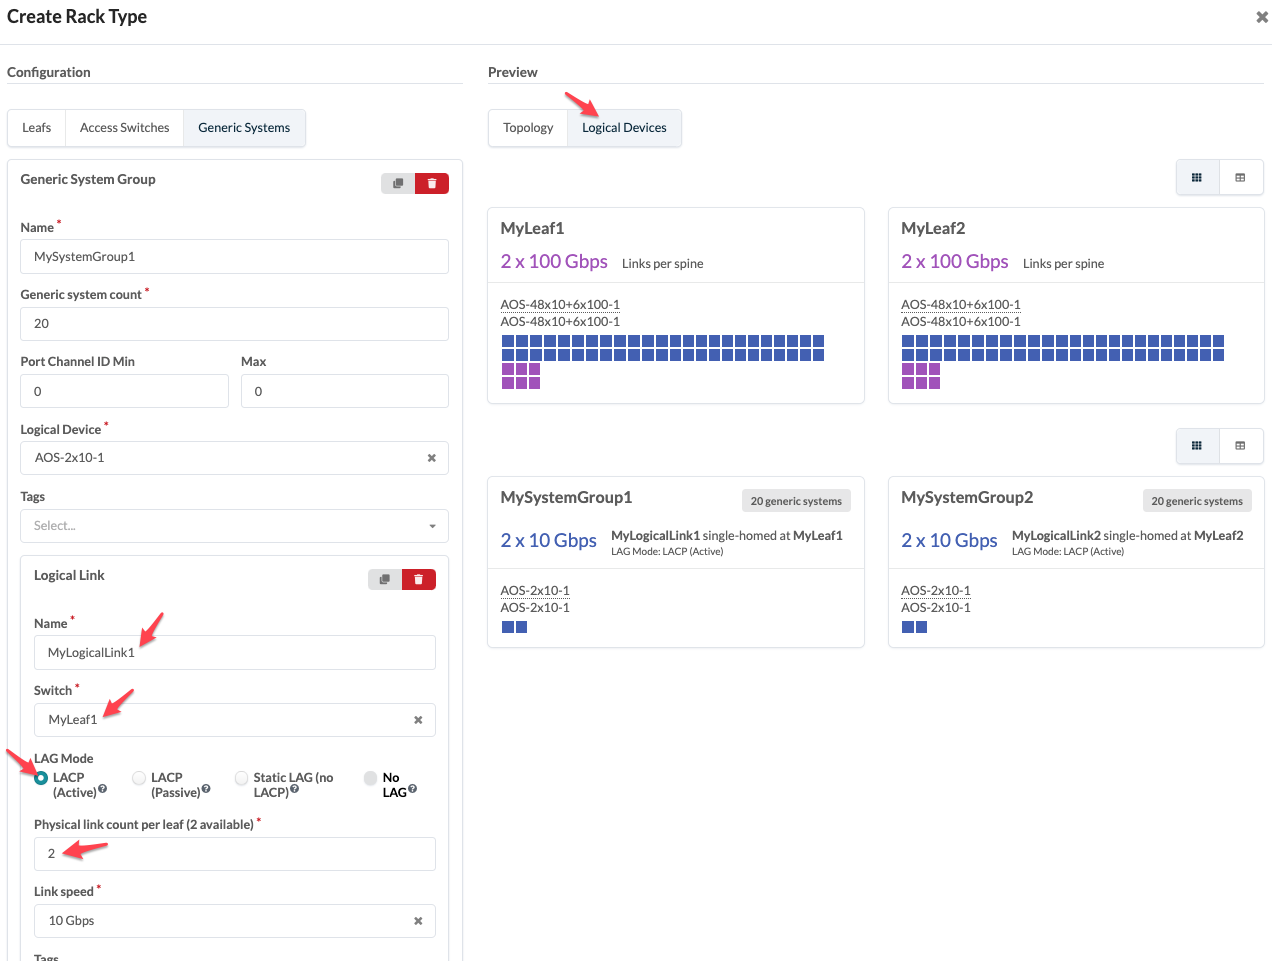Switch to the Leafs tab
The image size is (1272, 961).
[x=37, y=128]
